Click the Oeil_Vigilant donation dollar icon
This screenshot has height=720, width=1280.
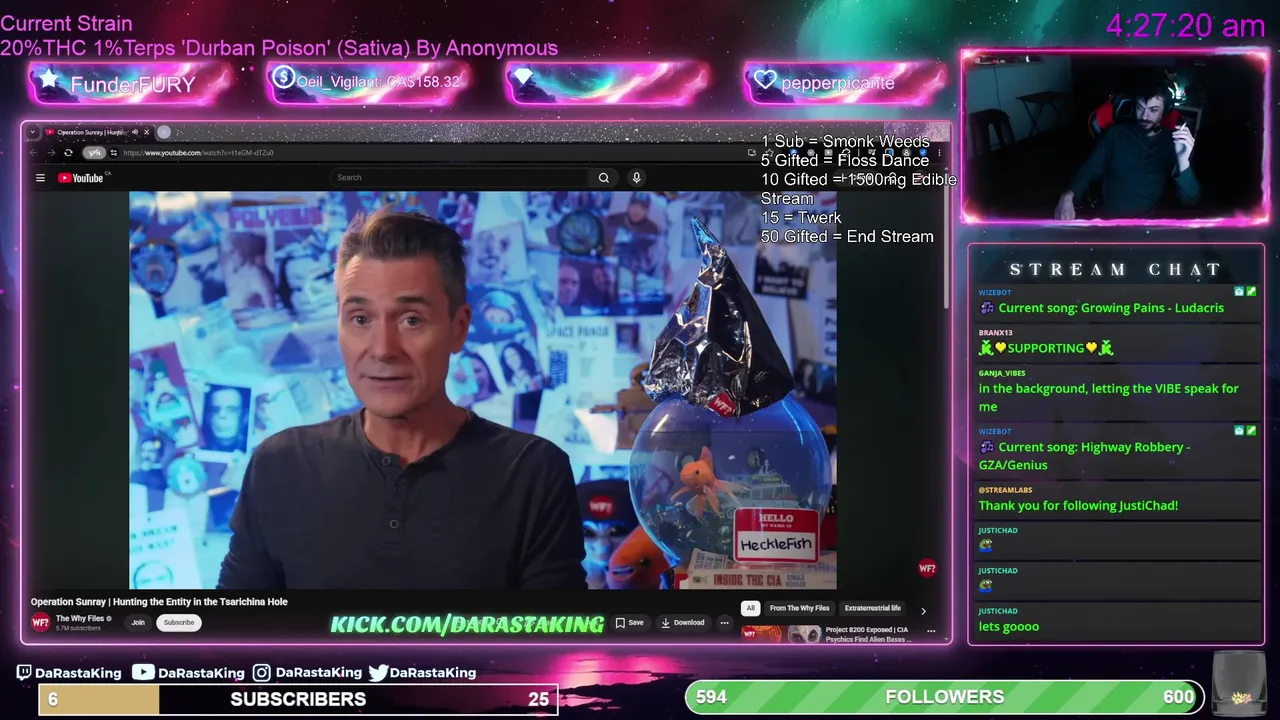point(283,78)
